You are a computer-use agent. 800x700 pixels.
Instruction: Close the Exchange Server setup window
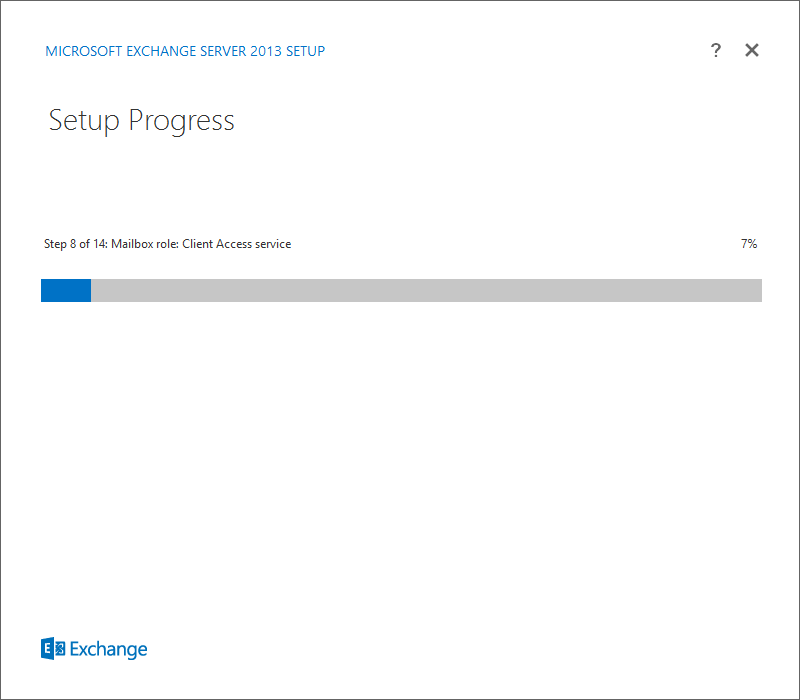click(x=752, y=50)
